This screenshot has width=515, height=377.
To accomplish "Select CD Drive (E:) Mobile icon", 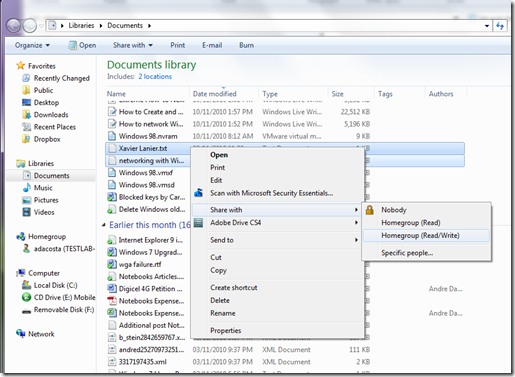I will 26,297.
